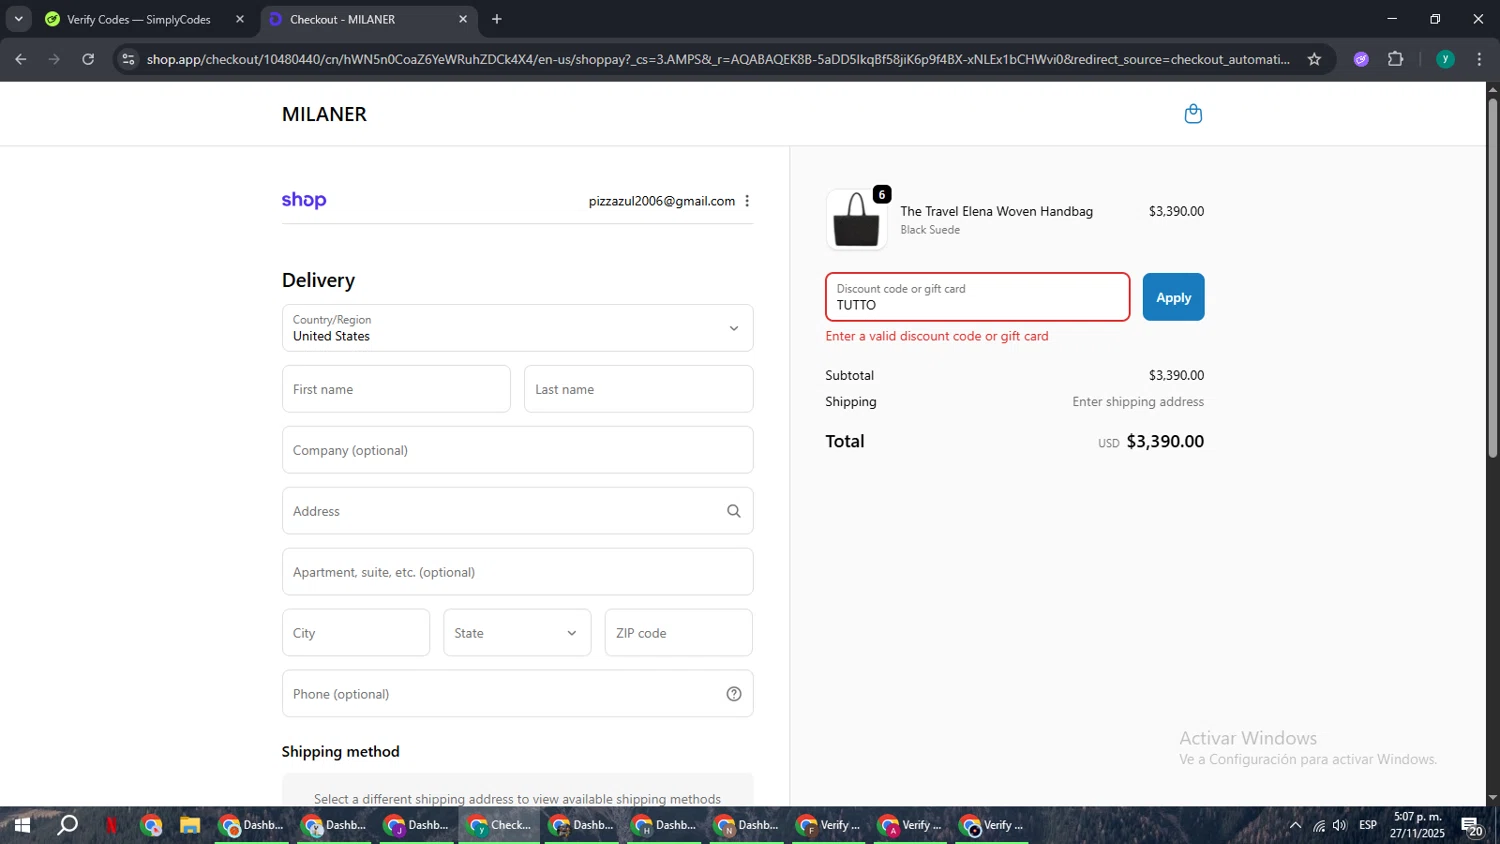Show hidden system tray icons
This screenshot has width=1500, height=844.
[x=1295, y=825]
